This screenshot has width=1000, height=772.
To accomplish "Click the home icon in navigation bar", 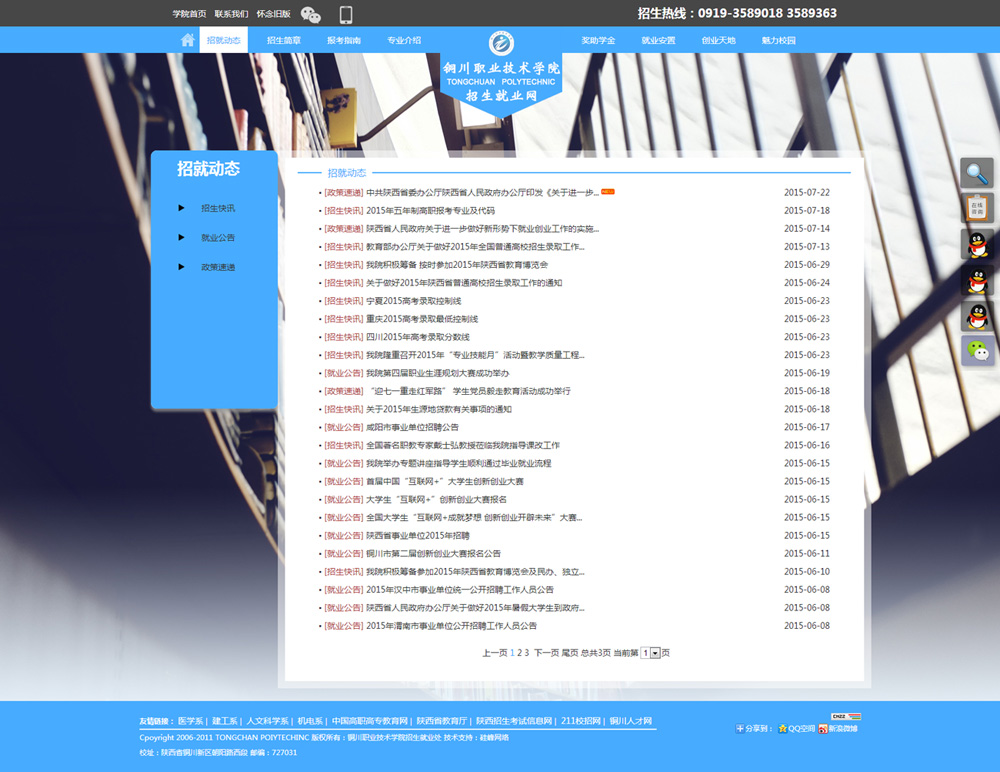I will pyautogui.click(x=187, y=40).
